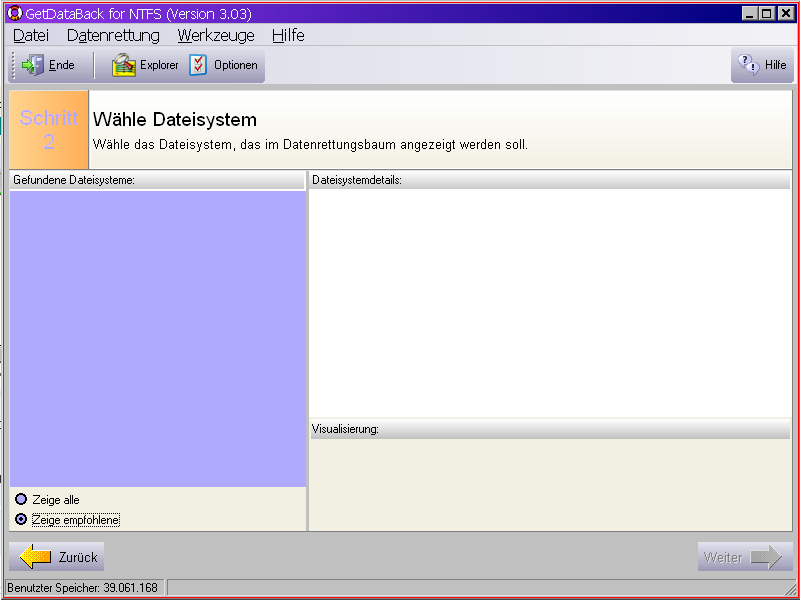
Task: Select the Zeige alle radio button
Action: point(21,499)
